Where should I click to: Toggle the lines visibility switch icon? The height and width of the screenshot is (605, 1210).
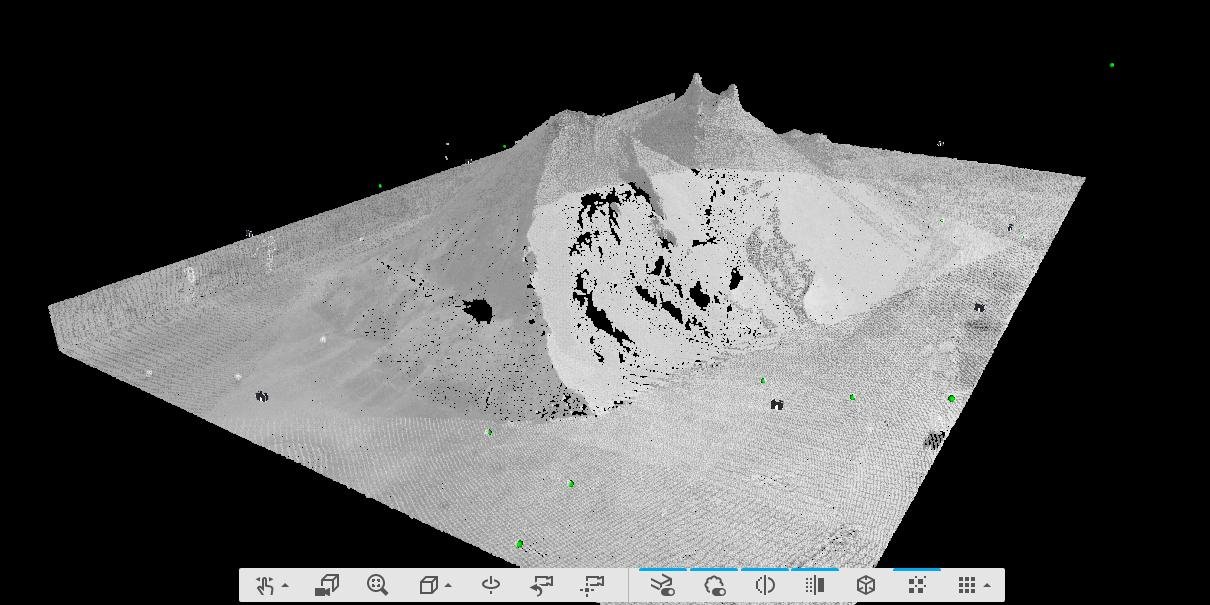point(663,585)
